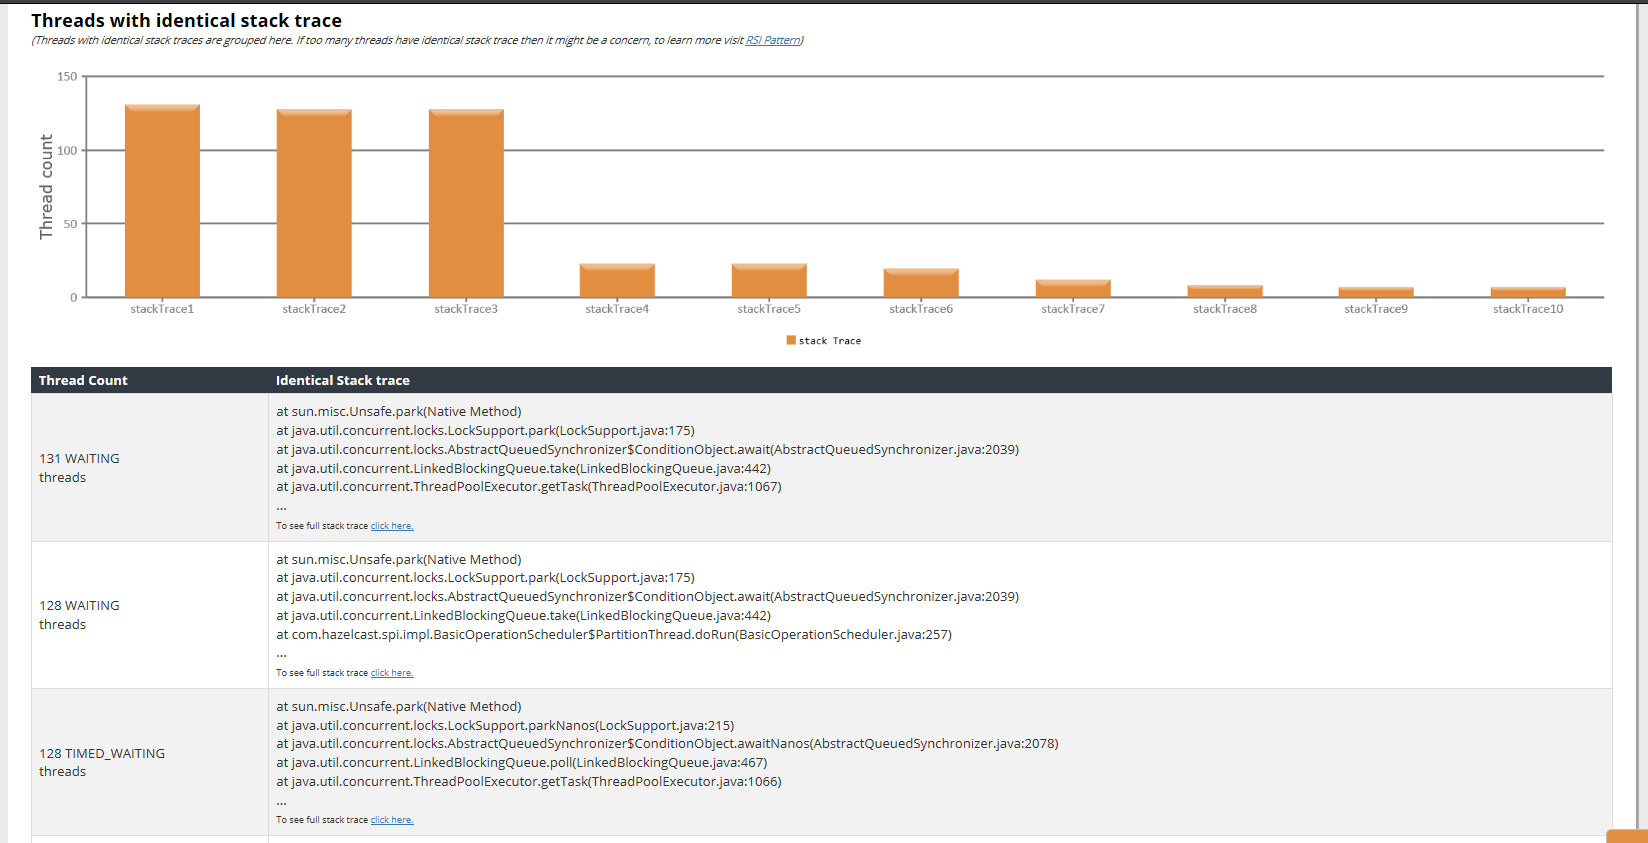Image resolution: width=1648 pixels, height=843 pixels.
Task: Open the RSI Pattern link
Action: point(772,40)
